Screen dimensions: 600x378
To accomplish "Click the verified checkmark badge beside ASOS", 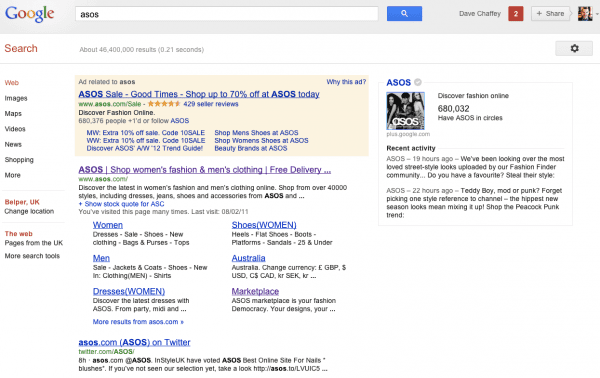I will pyautogui.click(x=417, y=82).
